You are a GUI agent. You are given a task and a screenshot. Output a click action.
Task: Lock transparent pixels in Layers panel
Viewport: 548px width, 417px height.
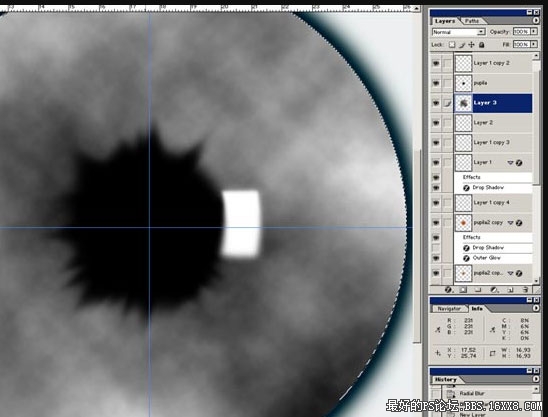tap(452, 45)
